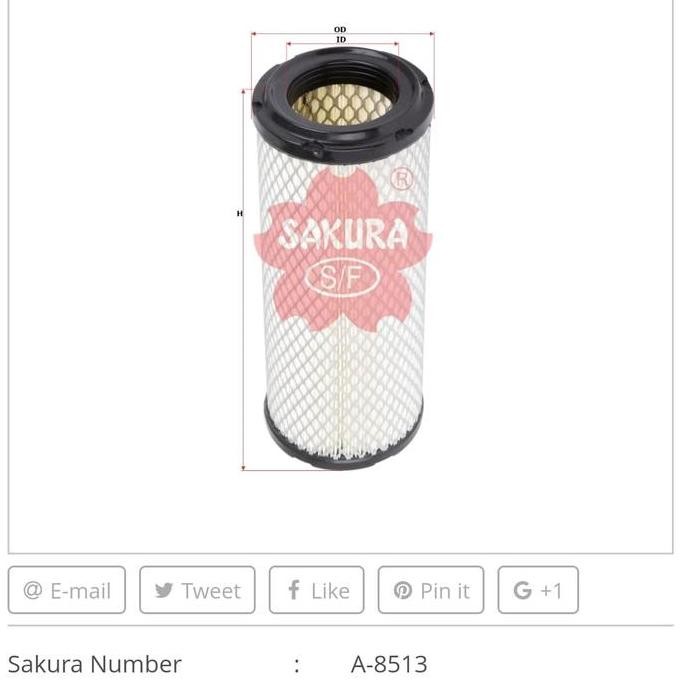
Task: Click the +1 text label
Action: [x=552, y=591]
